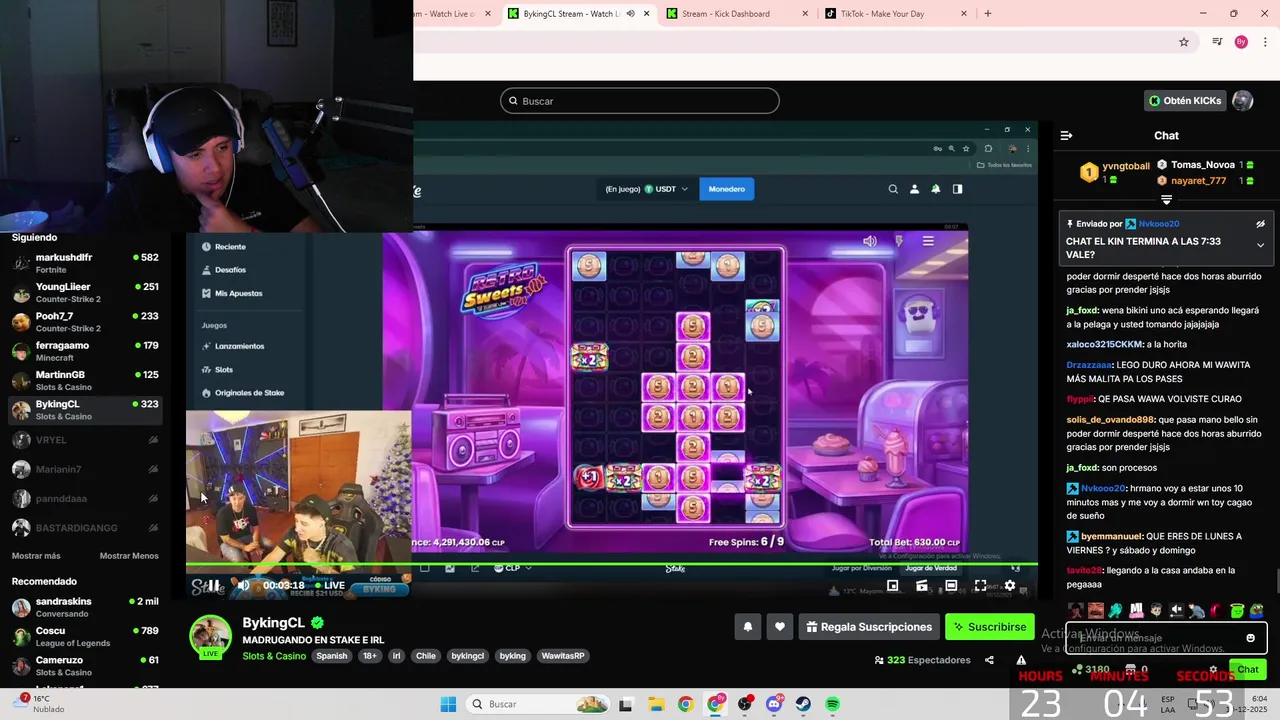The width and height of the screenshot is (1280, 720).
Task: Open the BykingCL channel avatar
Action: point(211,636)
